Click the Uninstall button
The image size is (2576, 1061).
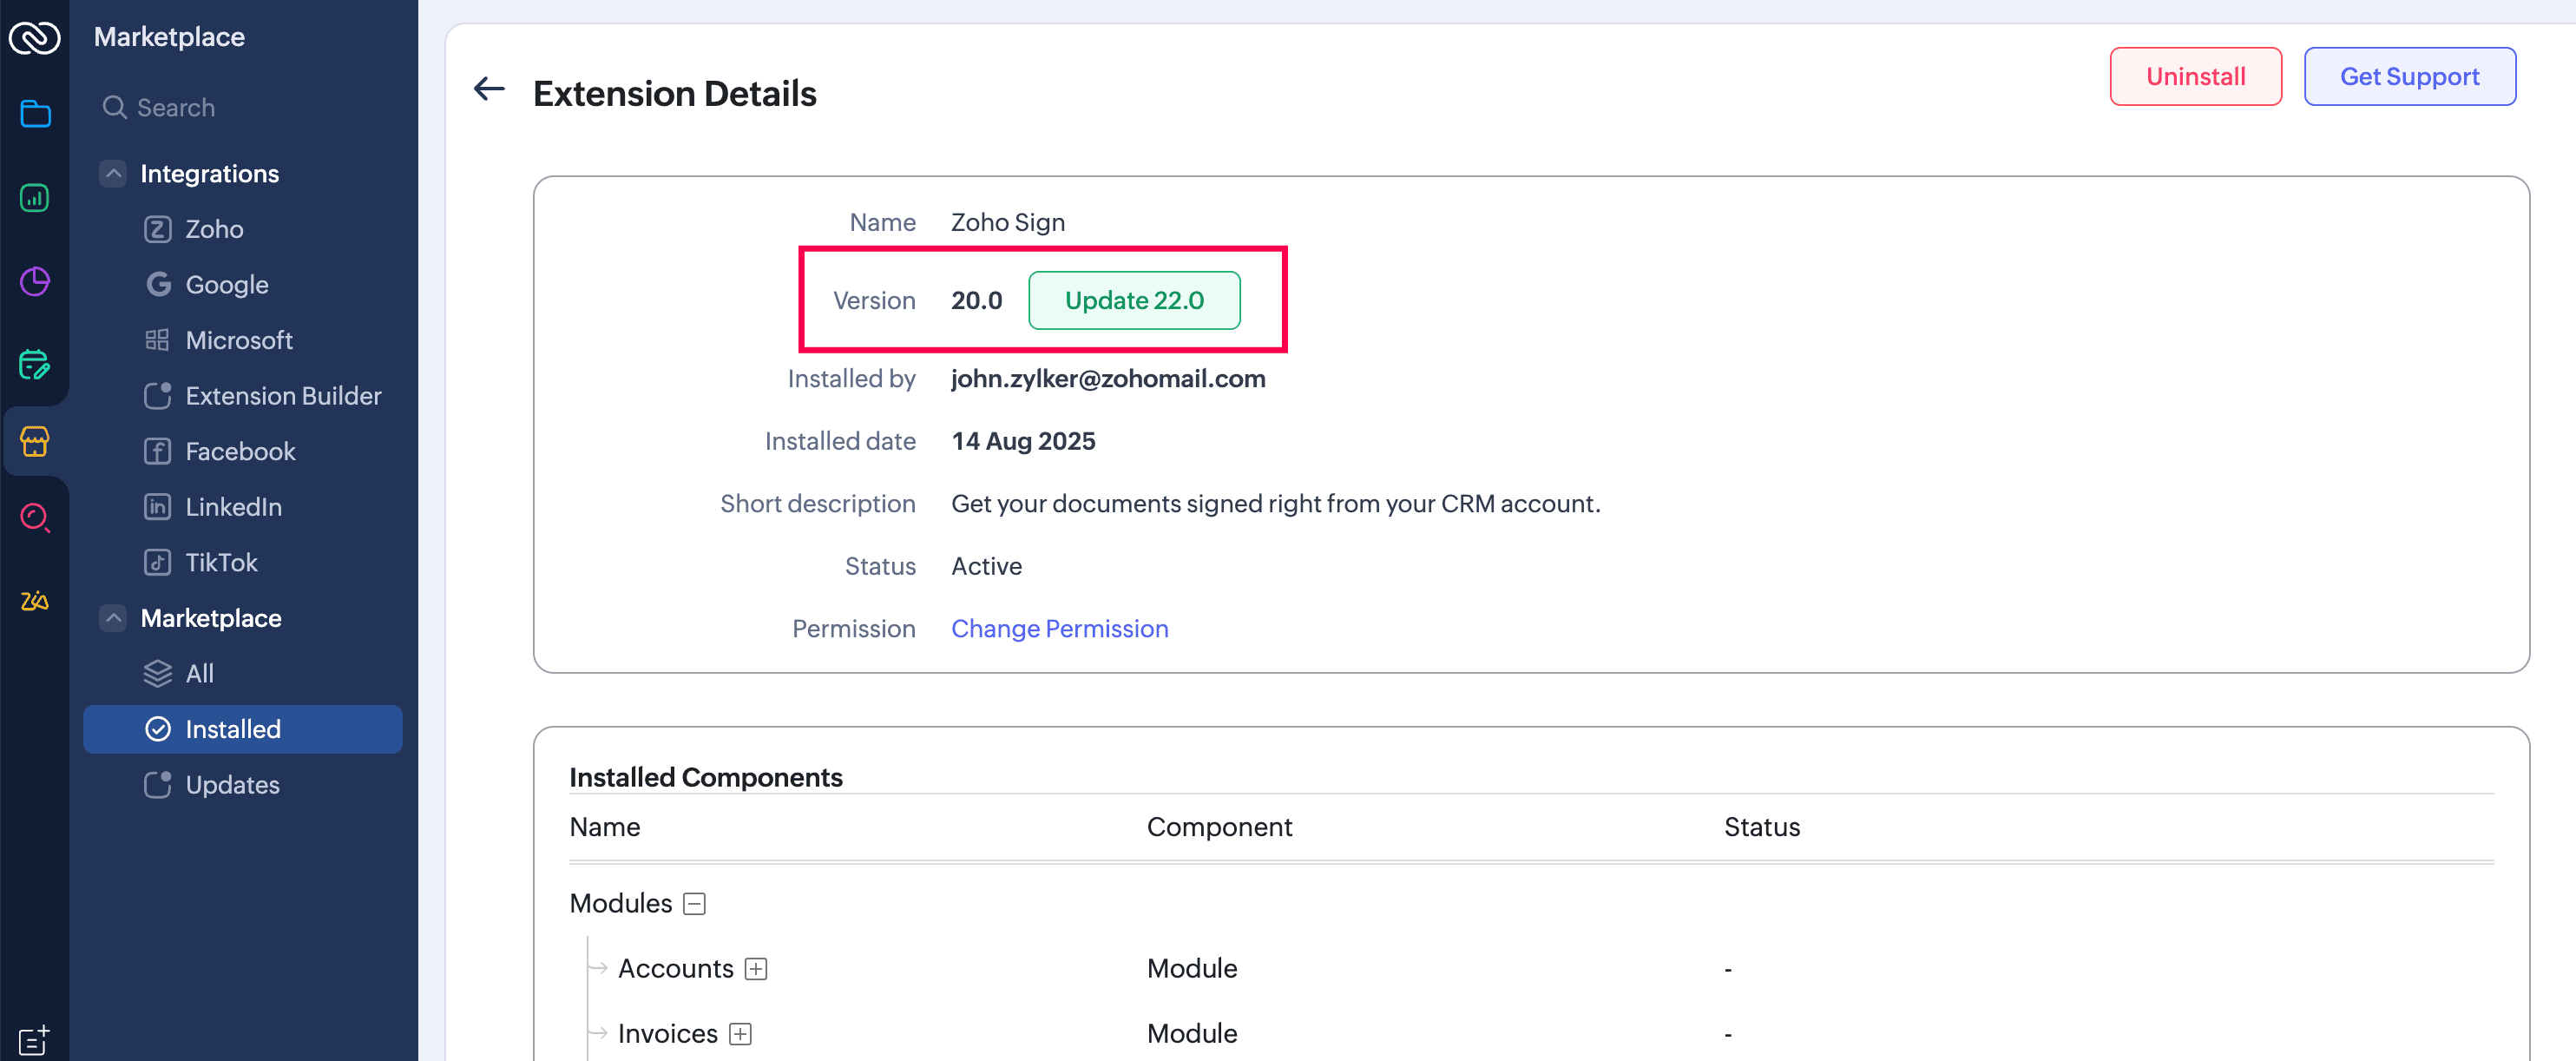pyautogui.click(x=2194, y=77)
